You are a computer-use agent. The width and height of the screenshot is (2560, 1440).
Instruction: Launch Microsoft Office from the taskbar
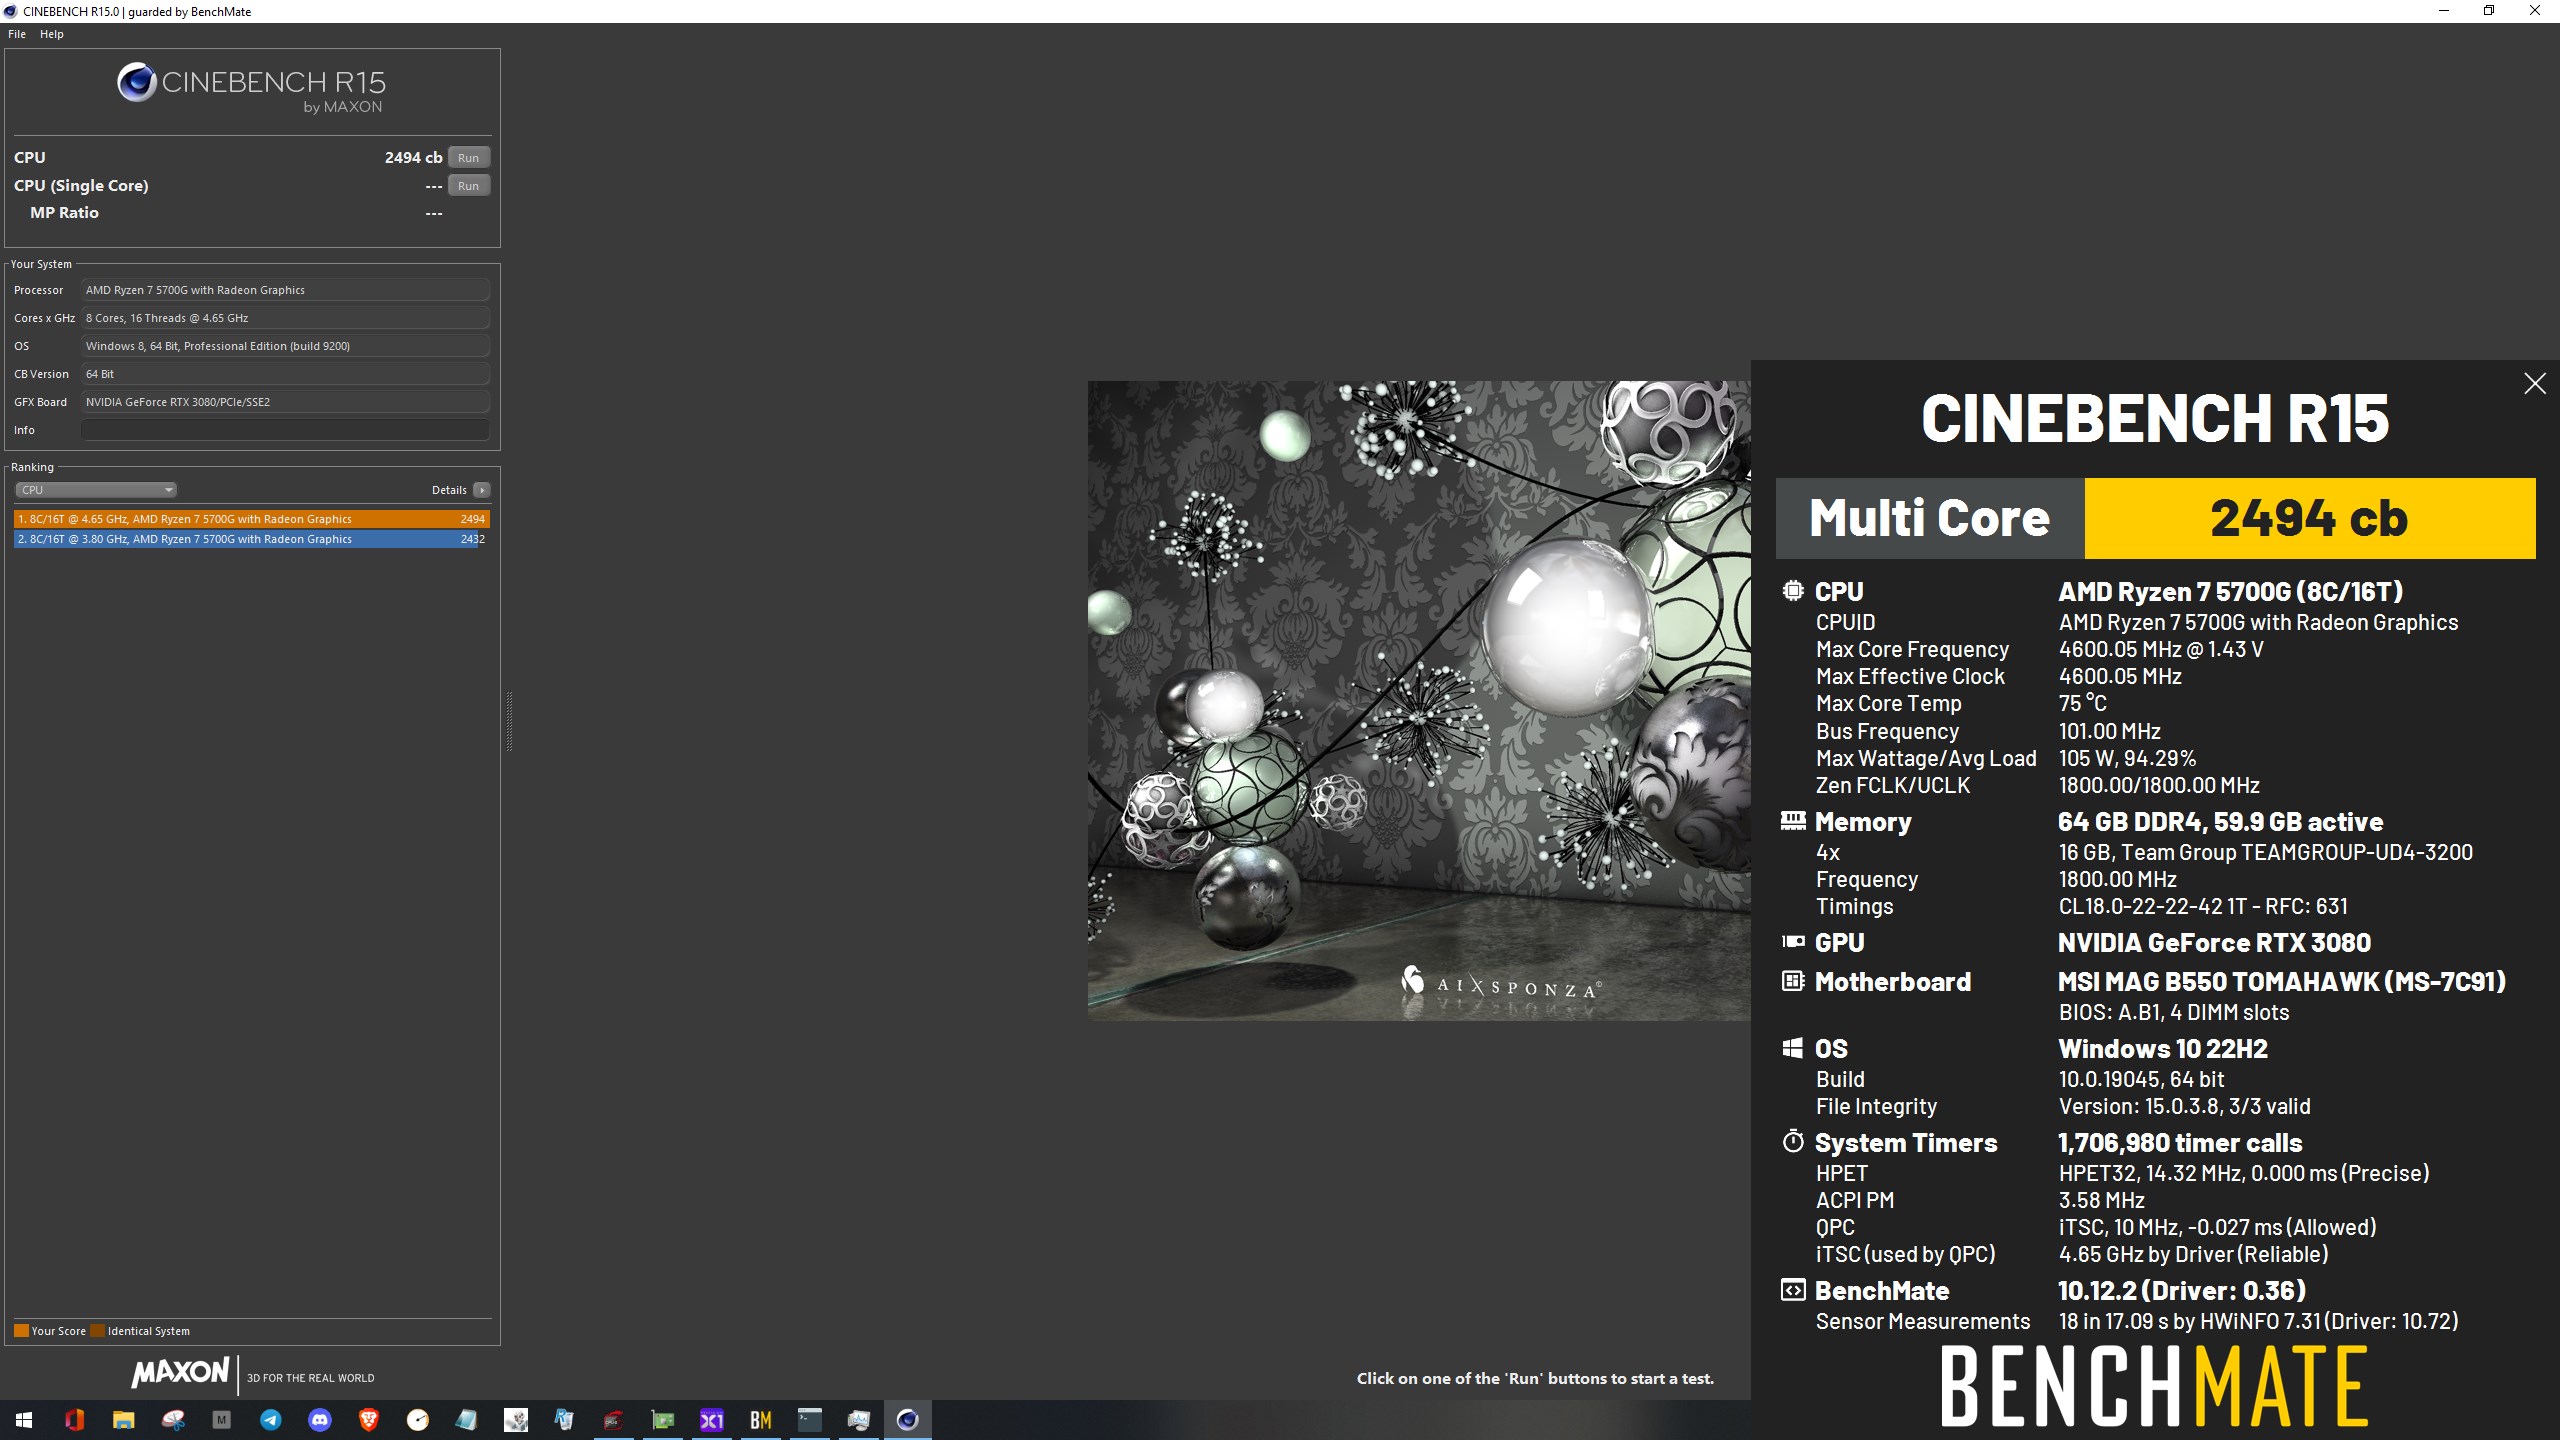(x=74, y=1419)
